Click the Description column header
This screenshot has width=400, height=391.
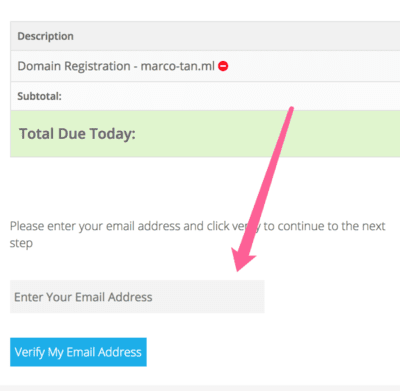[x=45, y=36]
